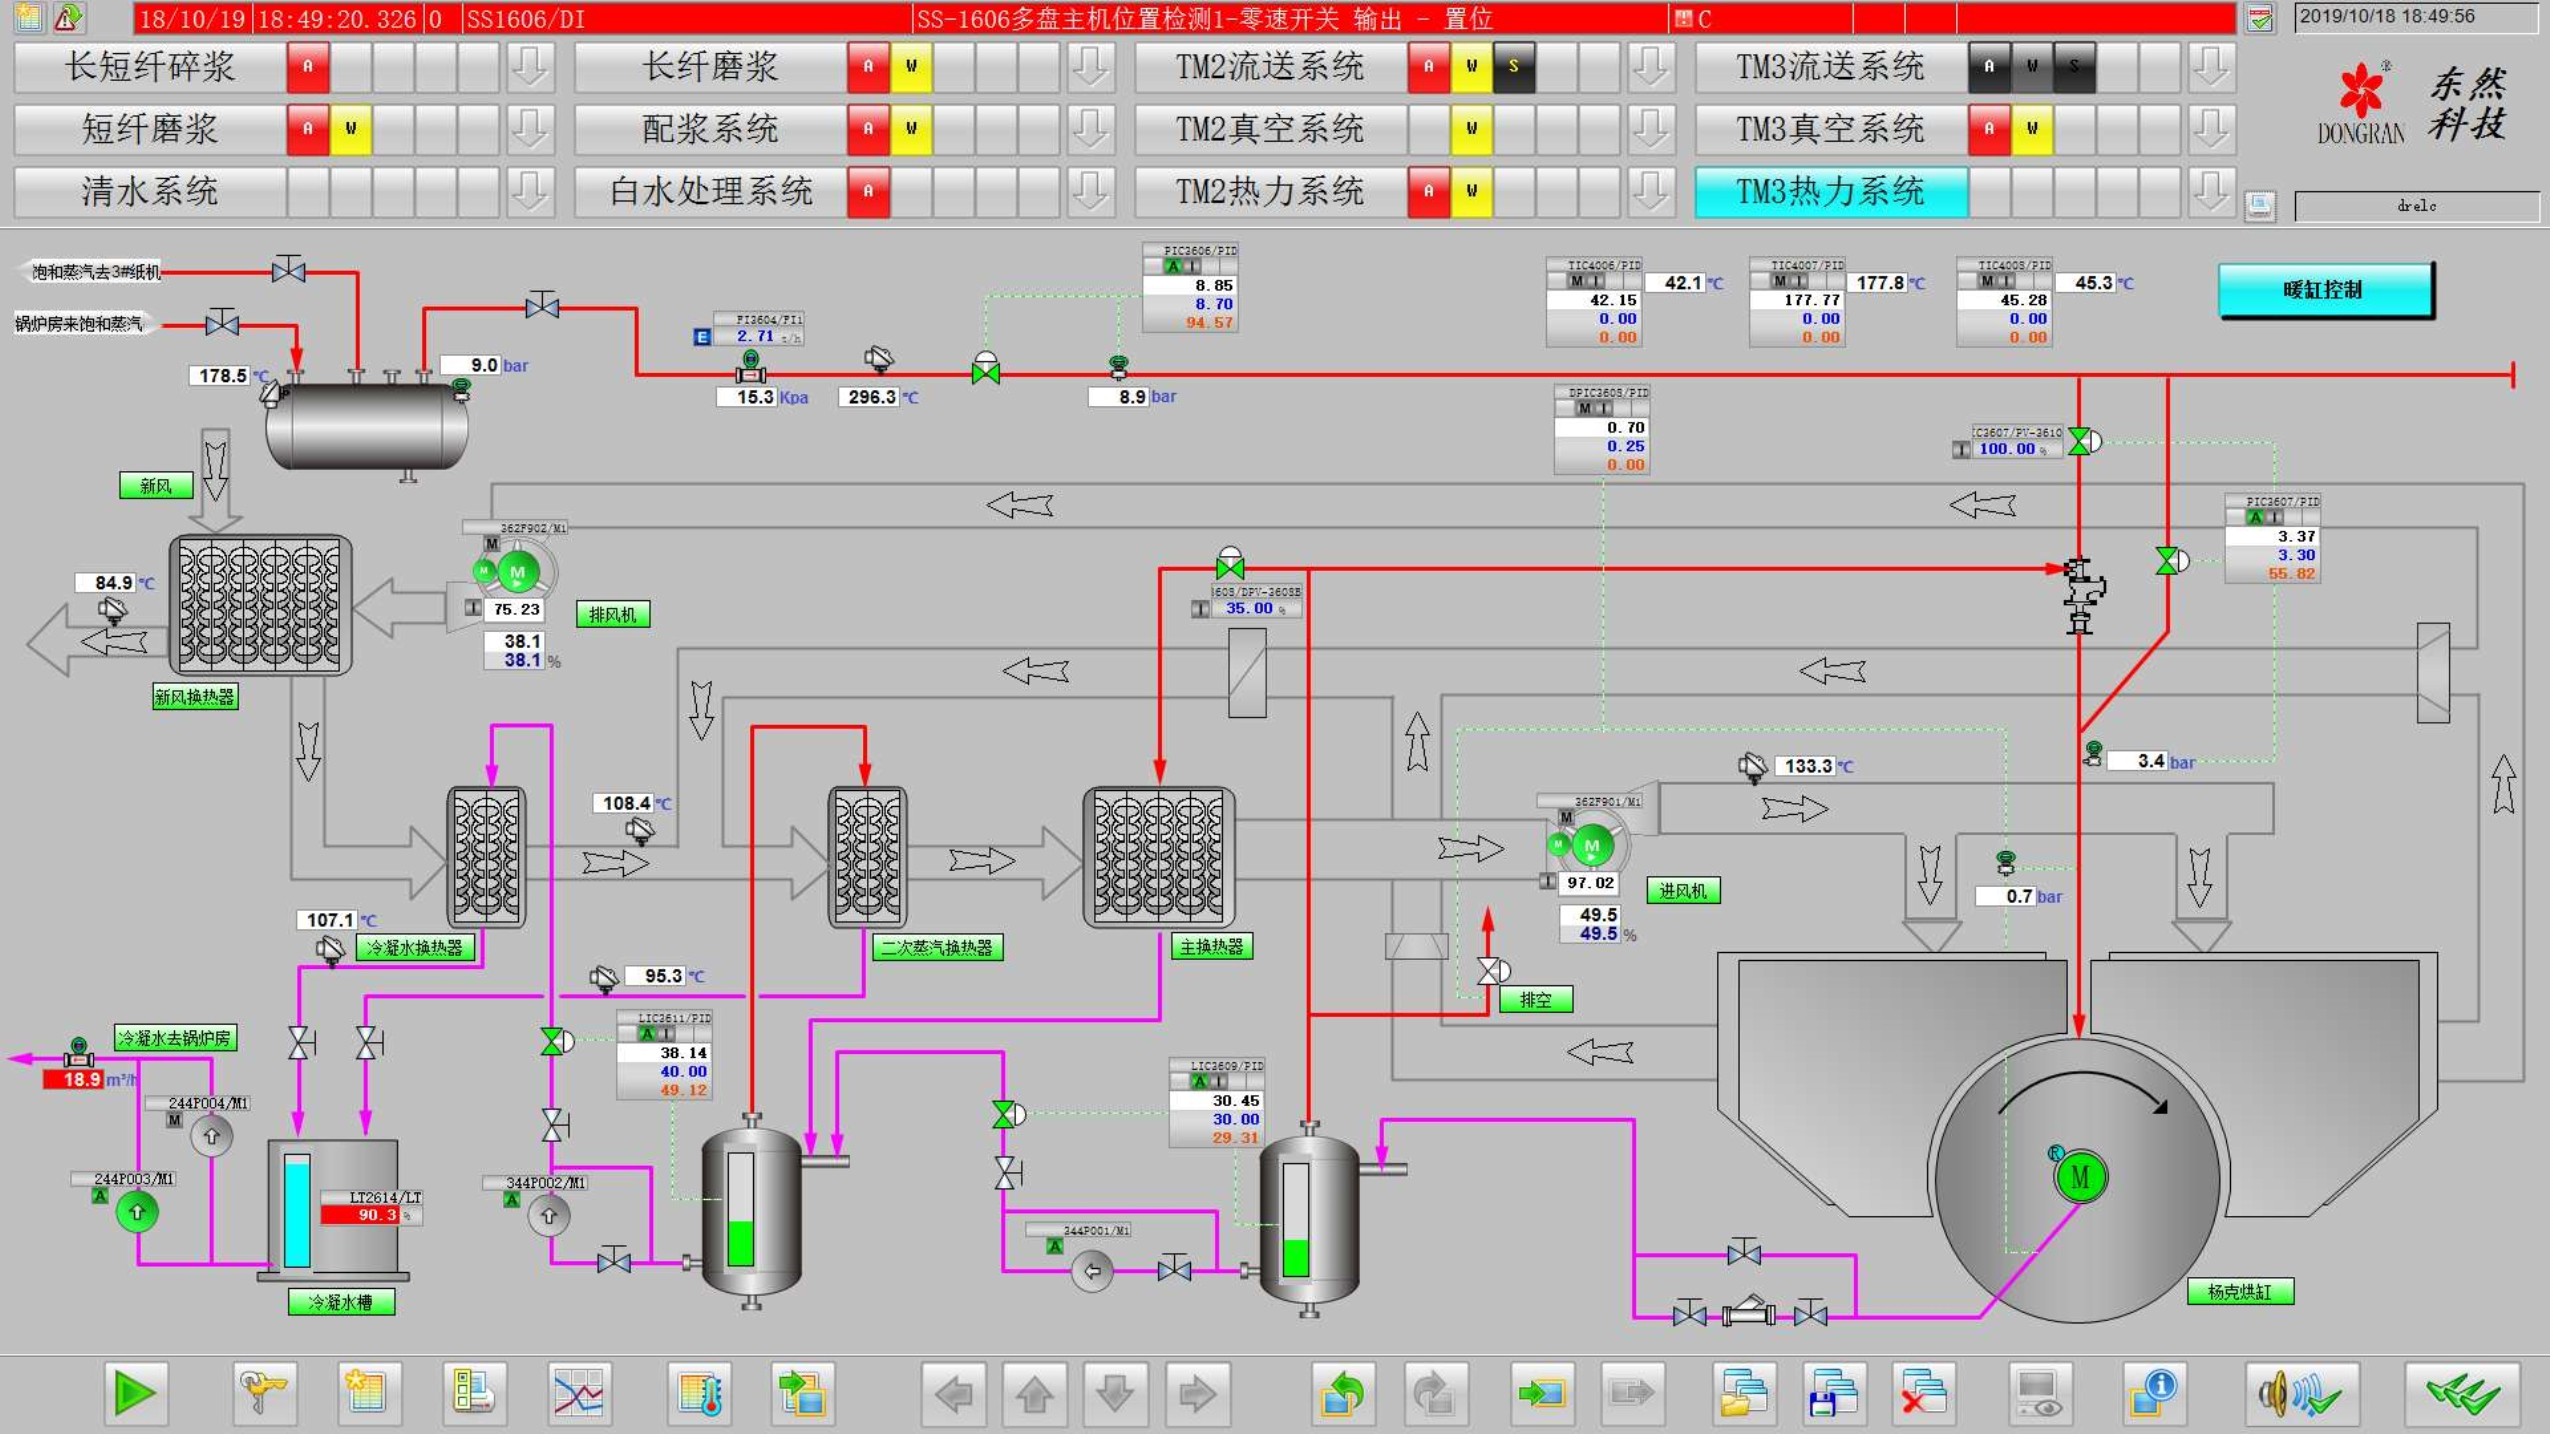Switch to the TM2热力系统 screen

[x=1270, y=191]
